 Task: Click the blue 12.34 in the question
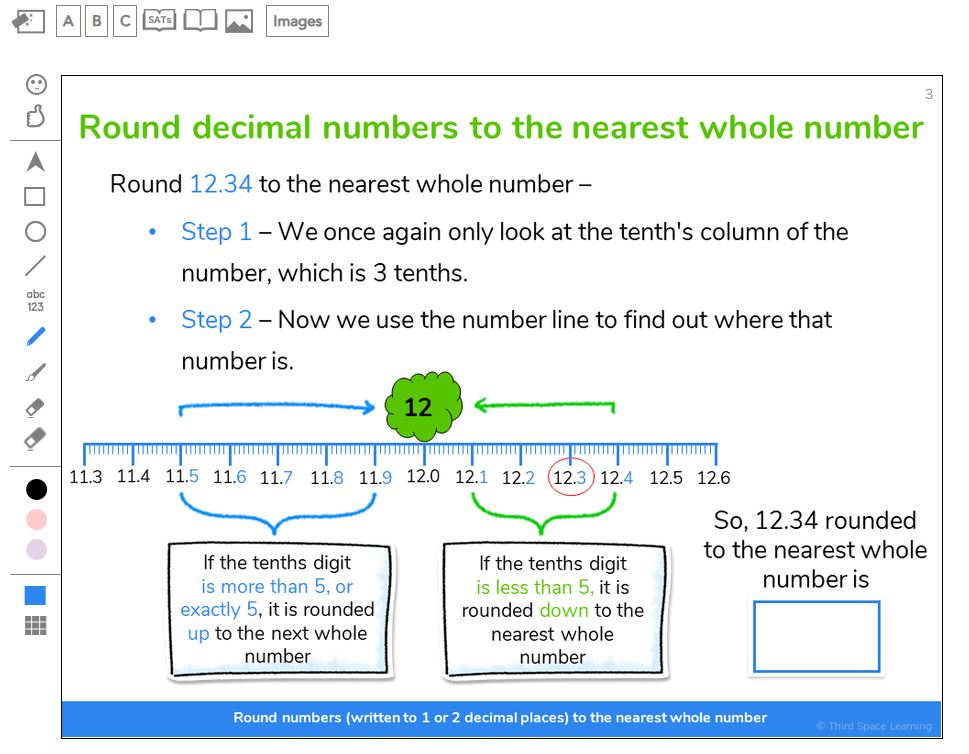221,184
